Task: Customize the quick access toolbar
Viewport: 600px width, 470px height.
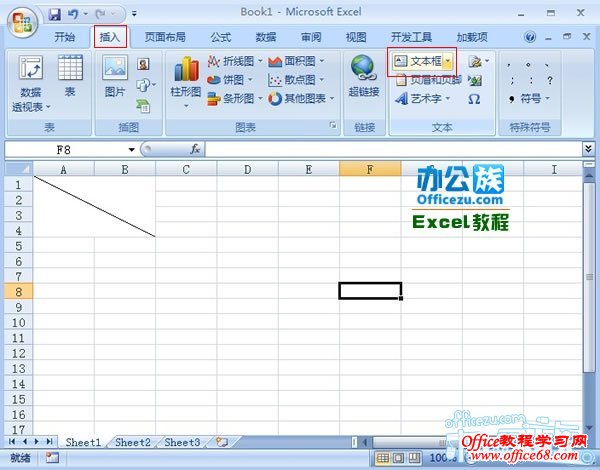Action: coord(134,14)
